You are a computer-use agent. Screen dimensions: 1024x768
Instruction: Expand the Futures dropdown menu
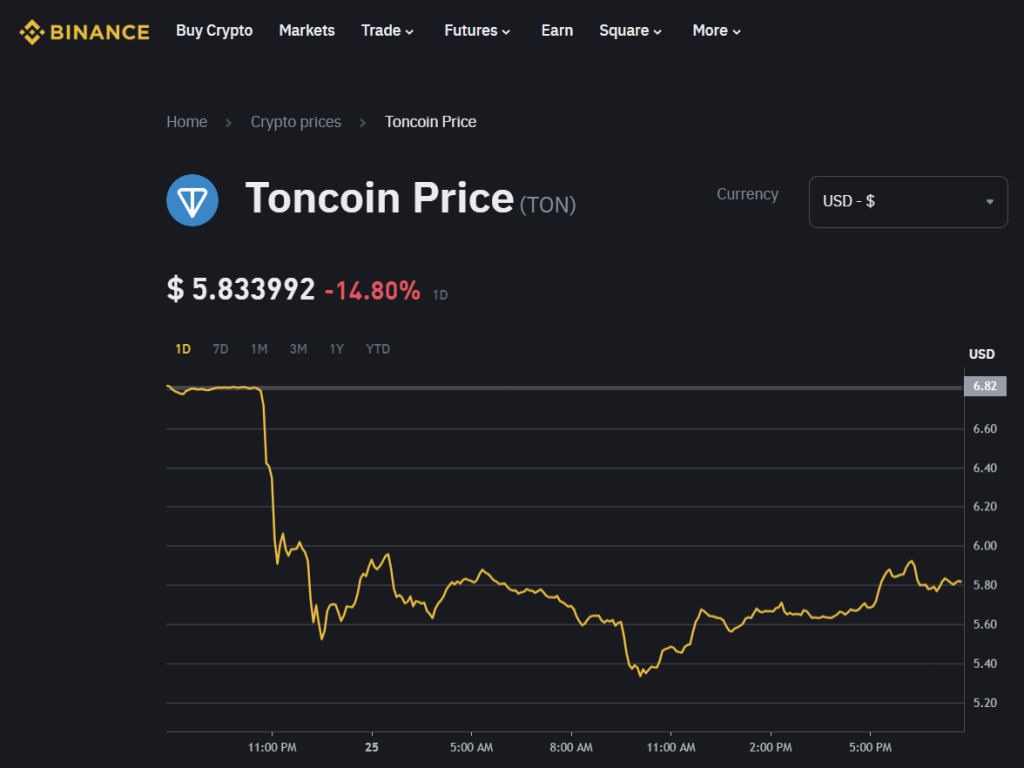(477, 31)
